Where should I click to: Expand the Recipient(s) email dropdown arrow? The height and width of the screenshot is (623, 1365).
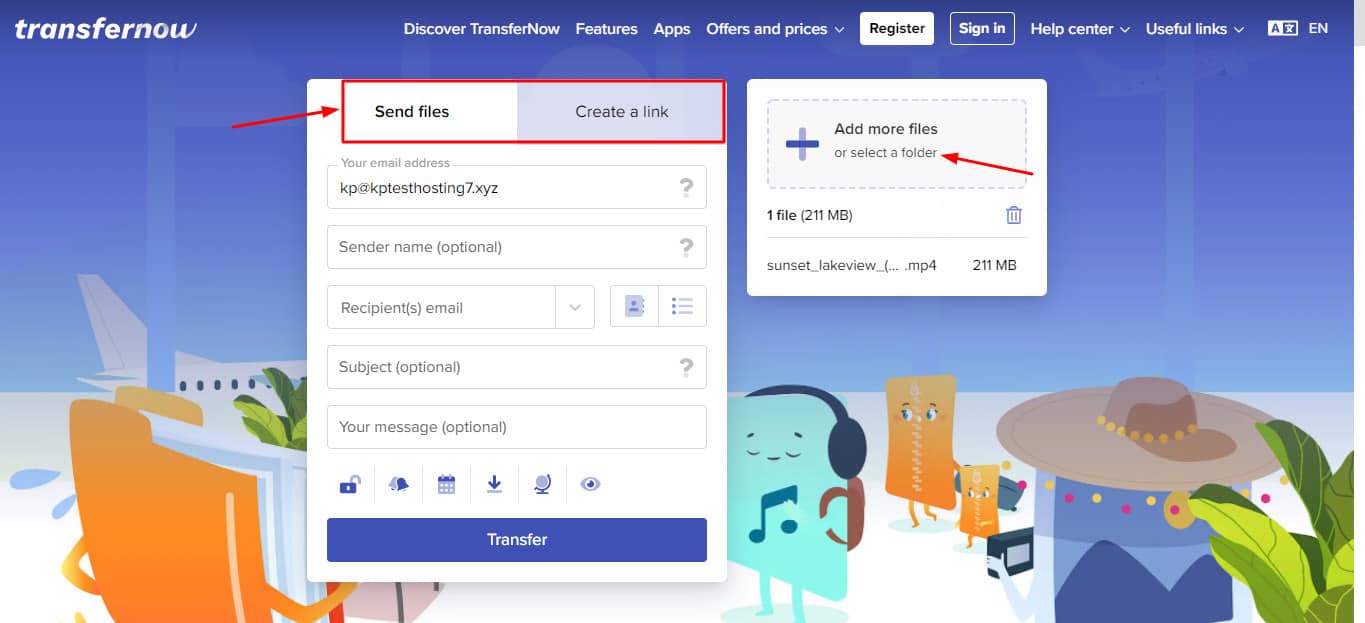pos(575,307)
